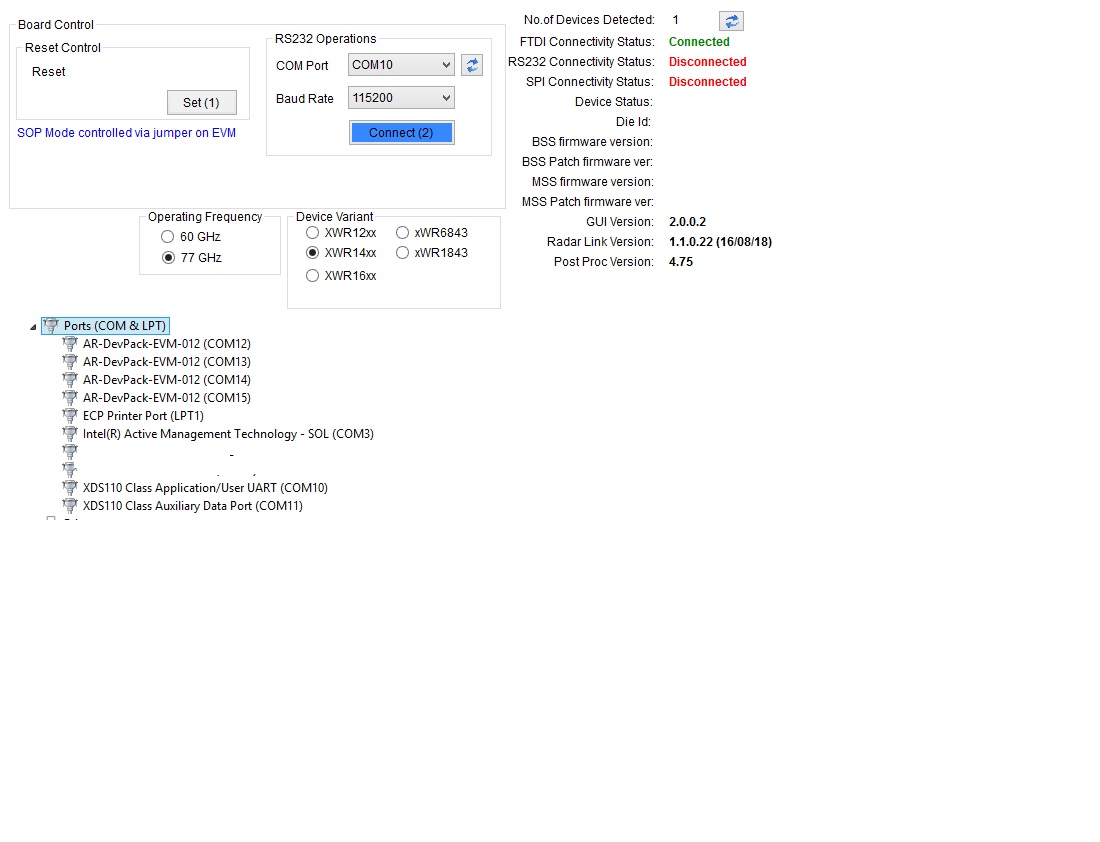Select AR-DevPack-EVM-012 (COM15) entry
The height and width of the screenshot is (842, 1100).
click(166, 397)
